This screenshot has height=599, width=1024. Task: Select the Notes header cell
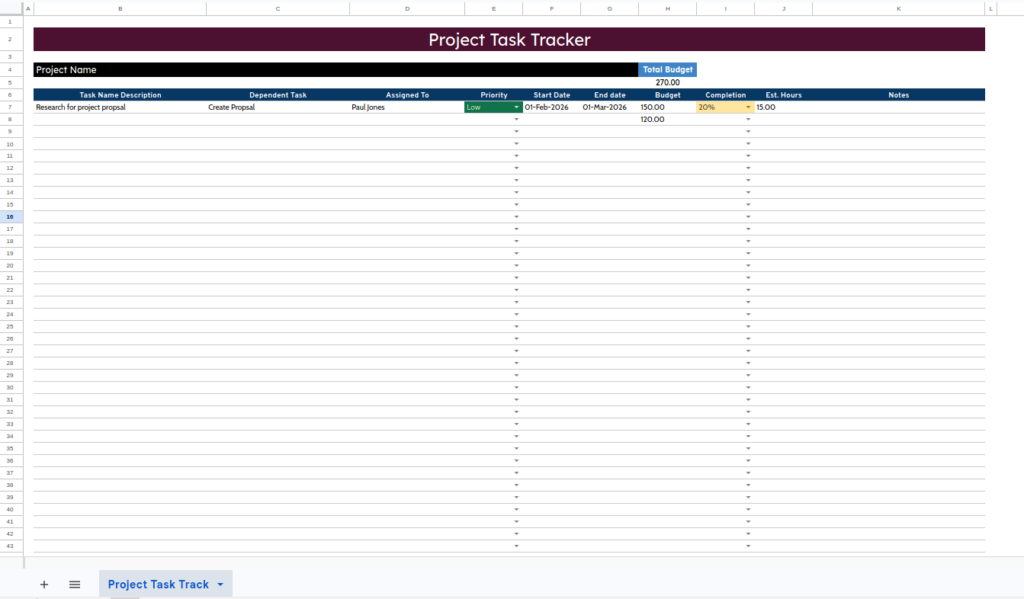coord(899,95)
